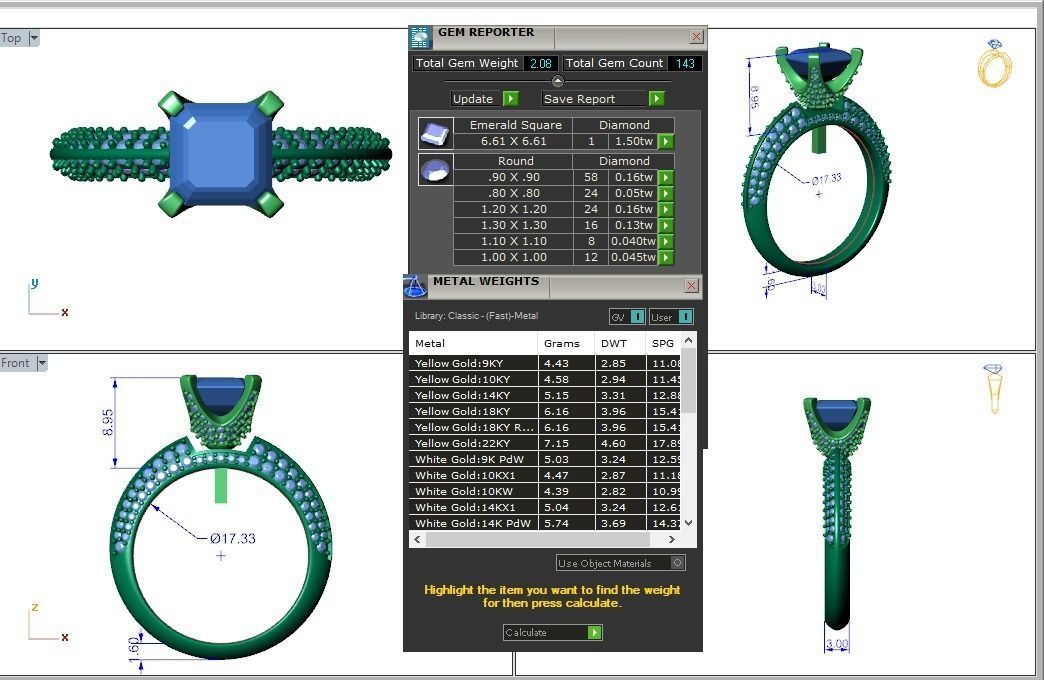Viewport: 1044px width, 680px height.
Task: Click the Ø17.33 dimension in Front view
Action: click(232, 538)
